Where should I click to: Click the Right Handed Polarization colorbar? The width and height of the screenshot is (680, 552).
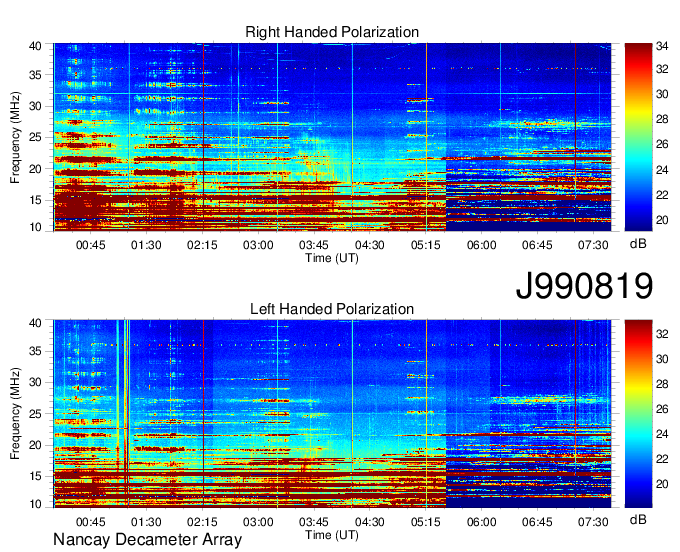(638, 137)
